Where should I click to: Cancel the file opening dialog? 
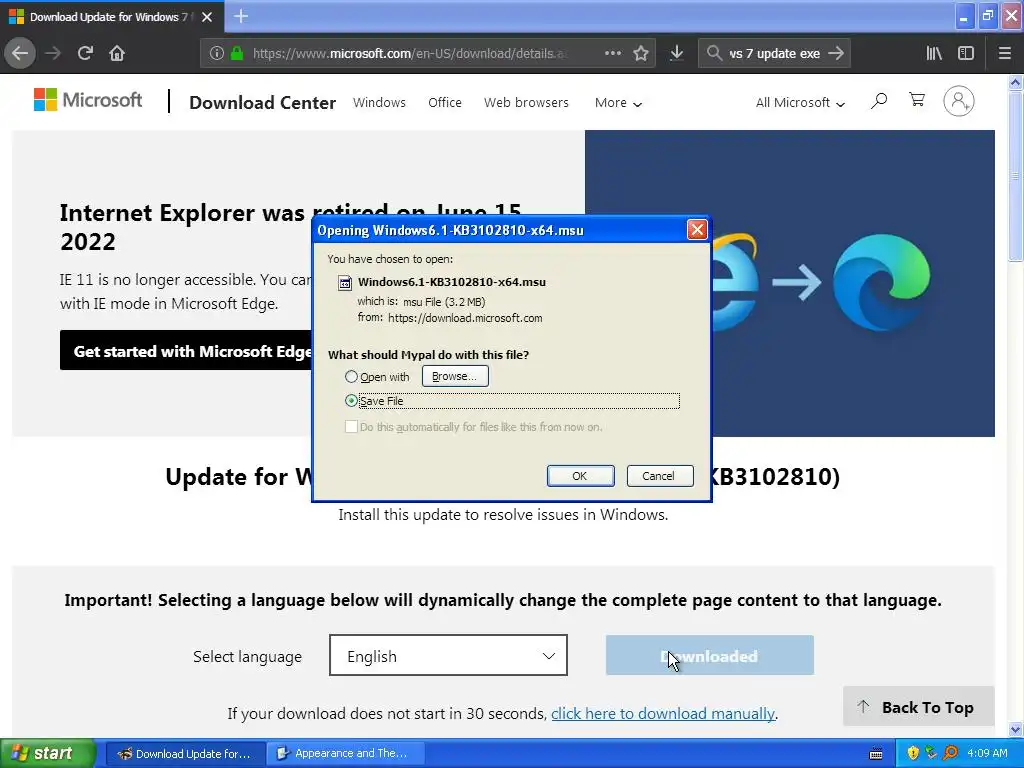point(660,476)
